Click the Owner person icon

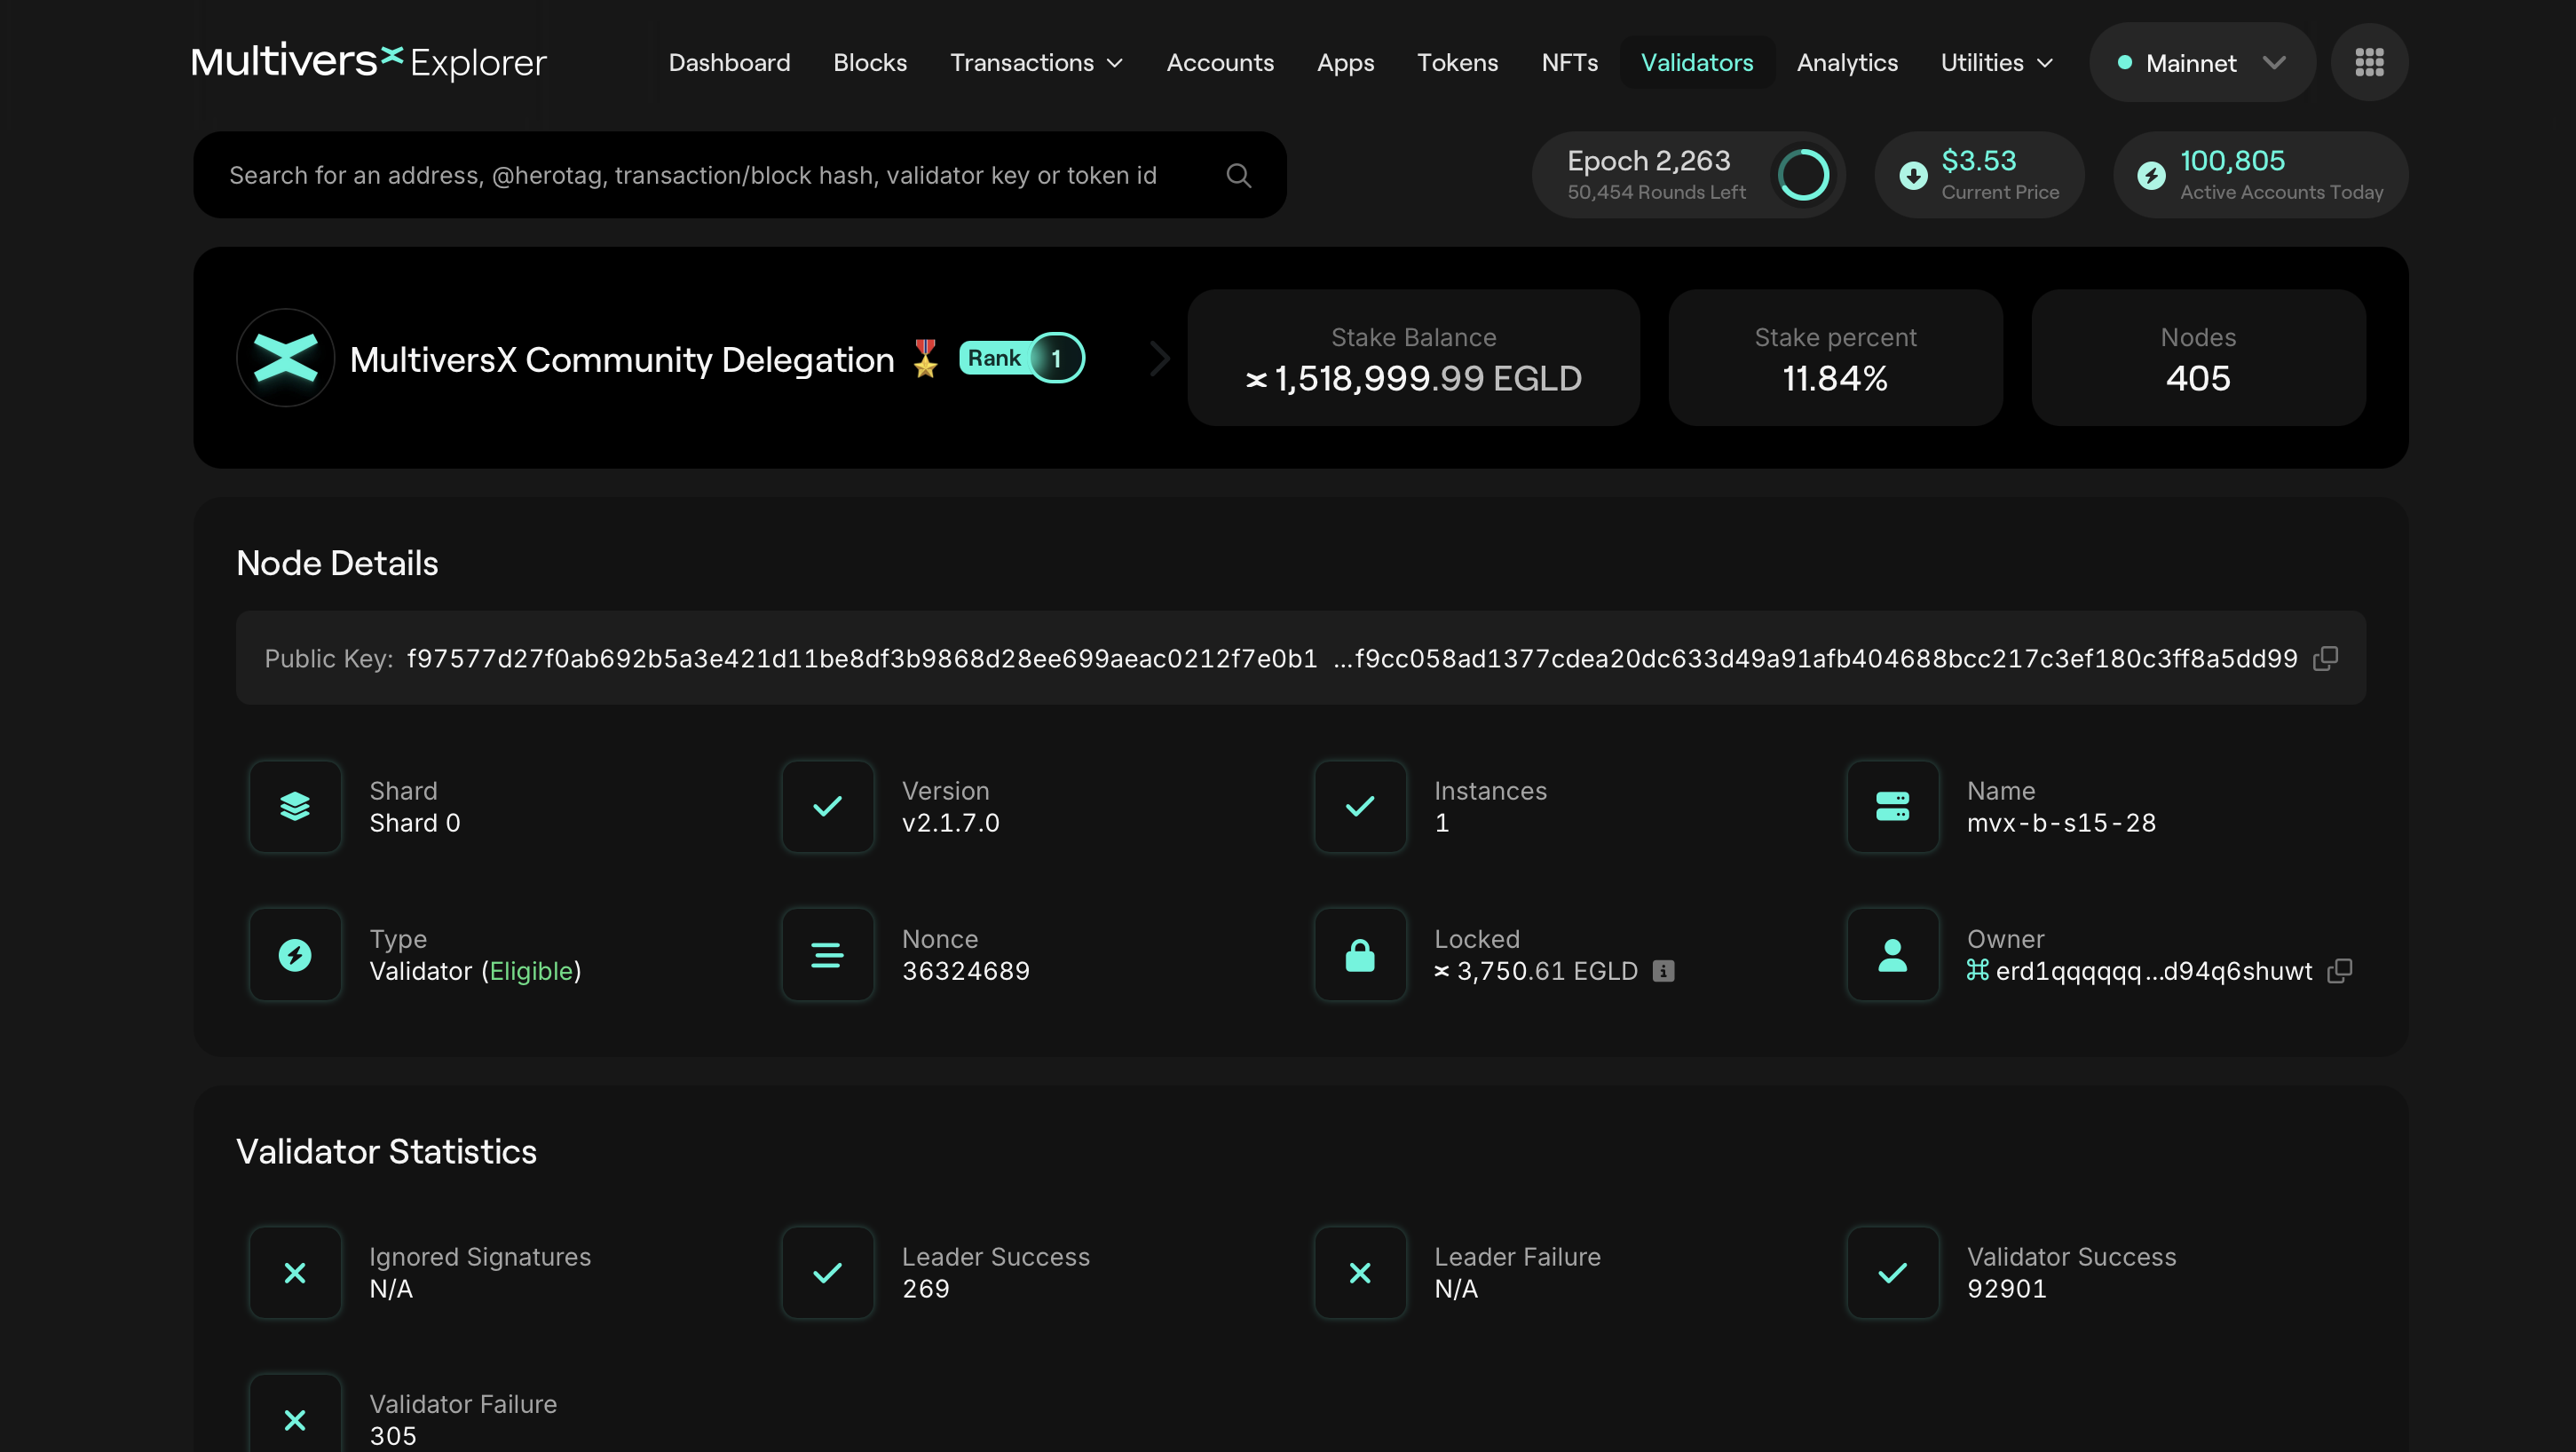pyautogui.click(x=1892, y=954)
